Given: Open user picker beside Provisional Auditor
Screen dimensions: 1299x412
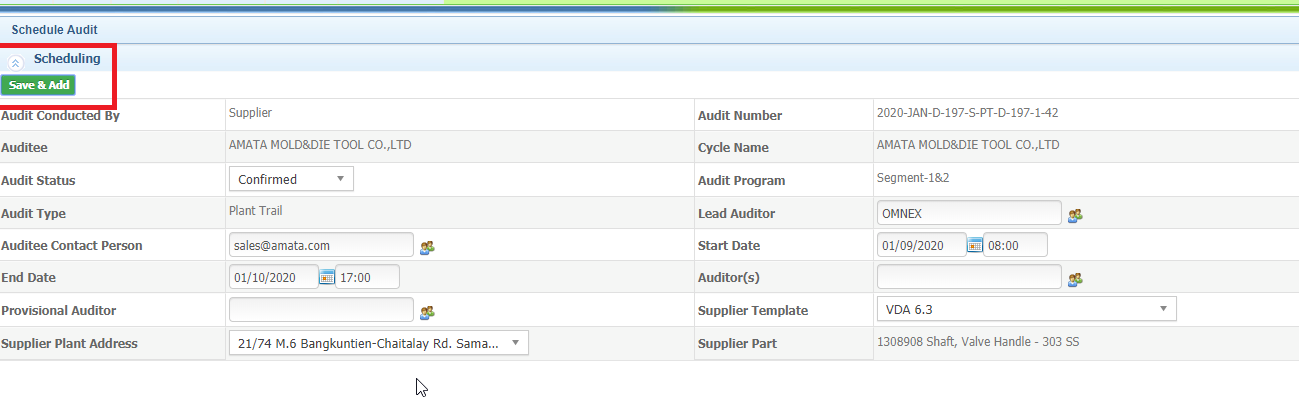Looking at the screenshot, I should (x=427, y=311).
